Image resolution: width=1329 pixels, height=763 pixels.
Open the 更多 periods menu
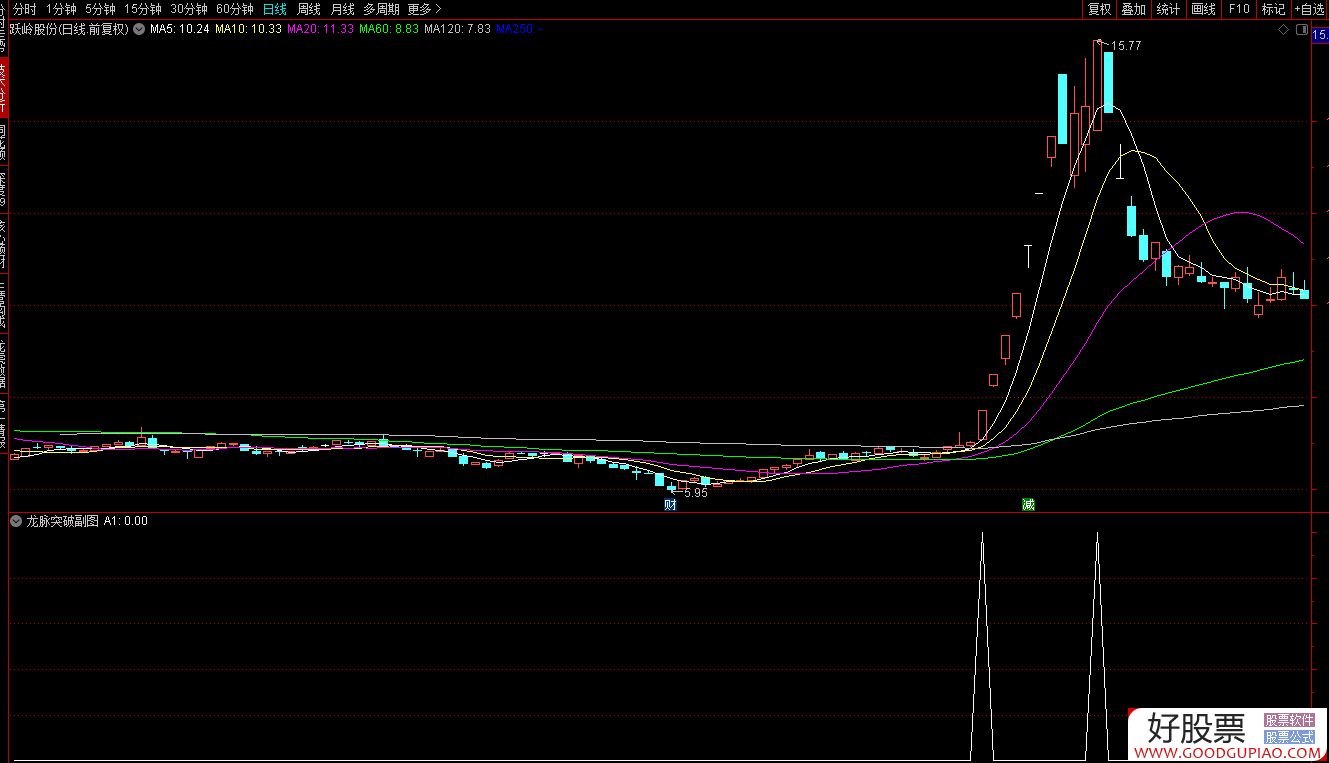[x=424, y=9]
